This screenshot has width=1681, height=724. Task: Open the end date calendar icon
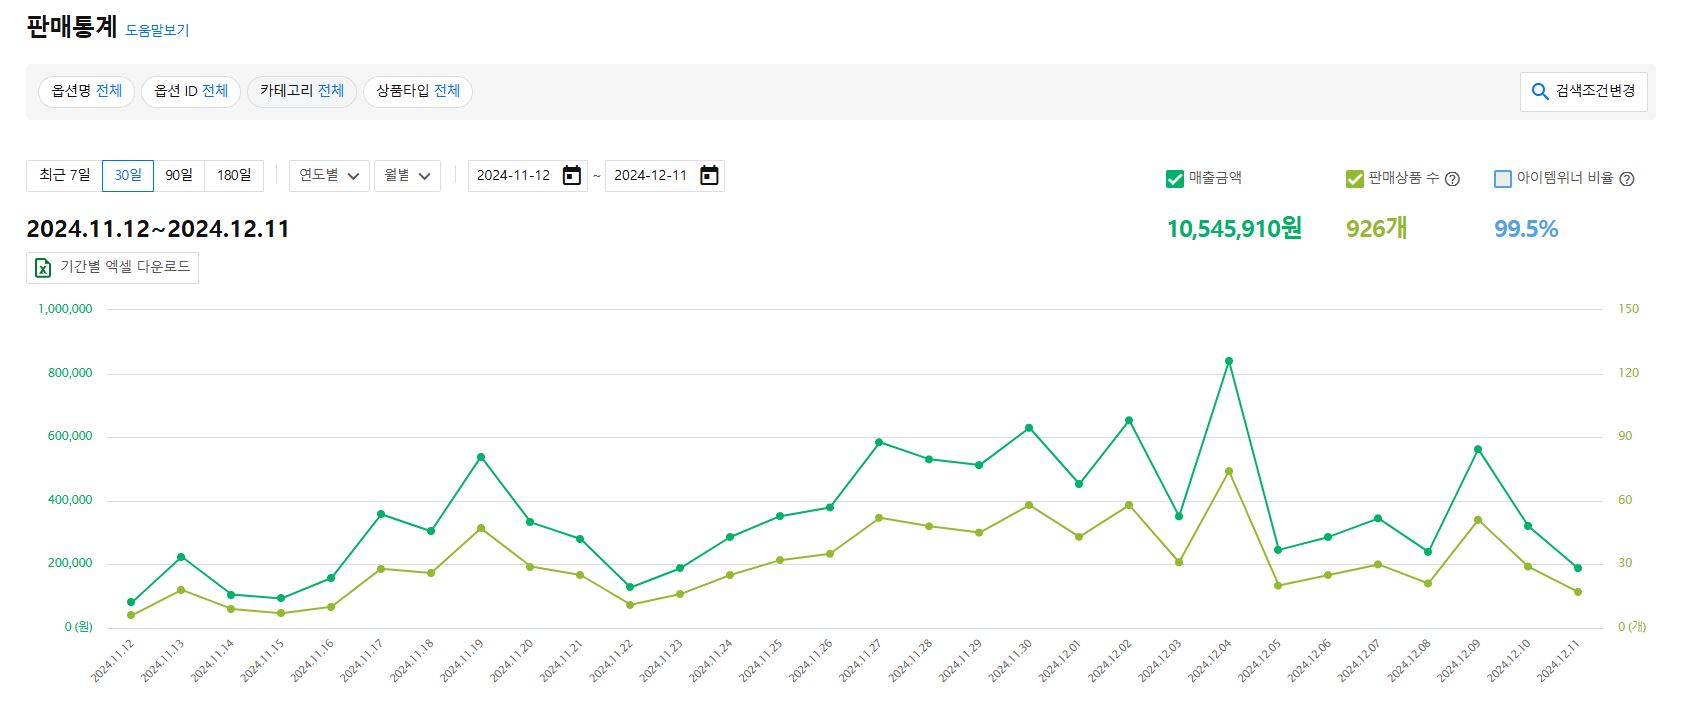tap(709, 176)
